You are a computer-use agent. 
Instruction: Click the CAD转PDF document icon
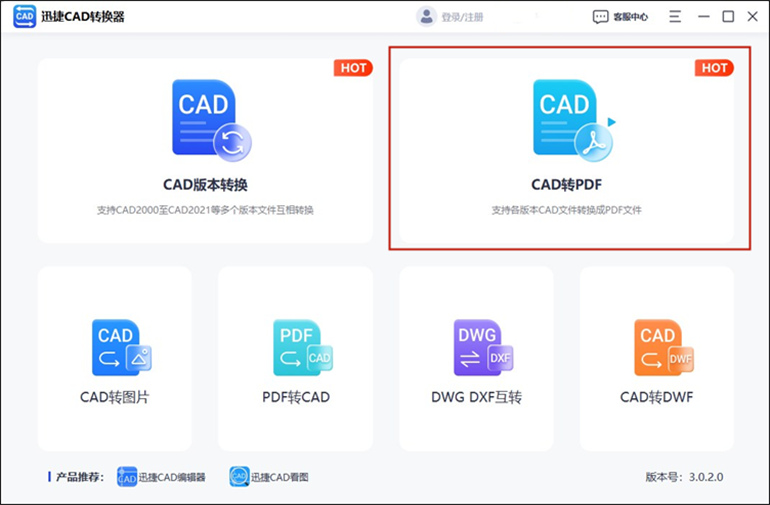[574, 120]
